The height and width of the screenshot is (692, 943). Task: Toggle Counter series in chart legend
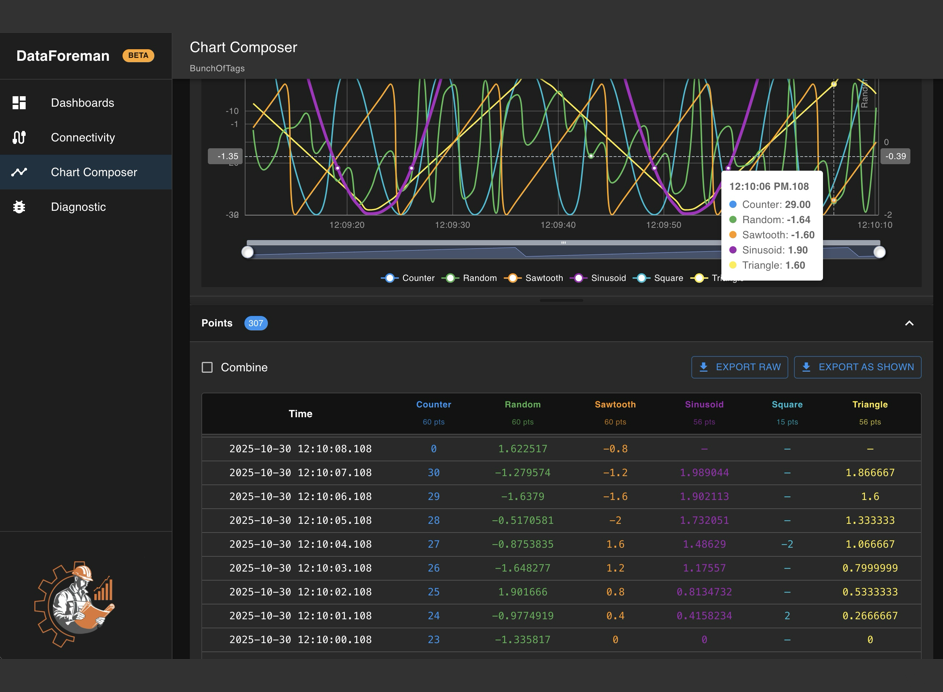tap(409, 278)
